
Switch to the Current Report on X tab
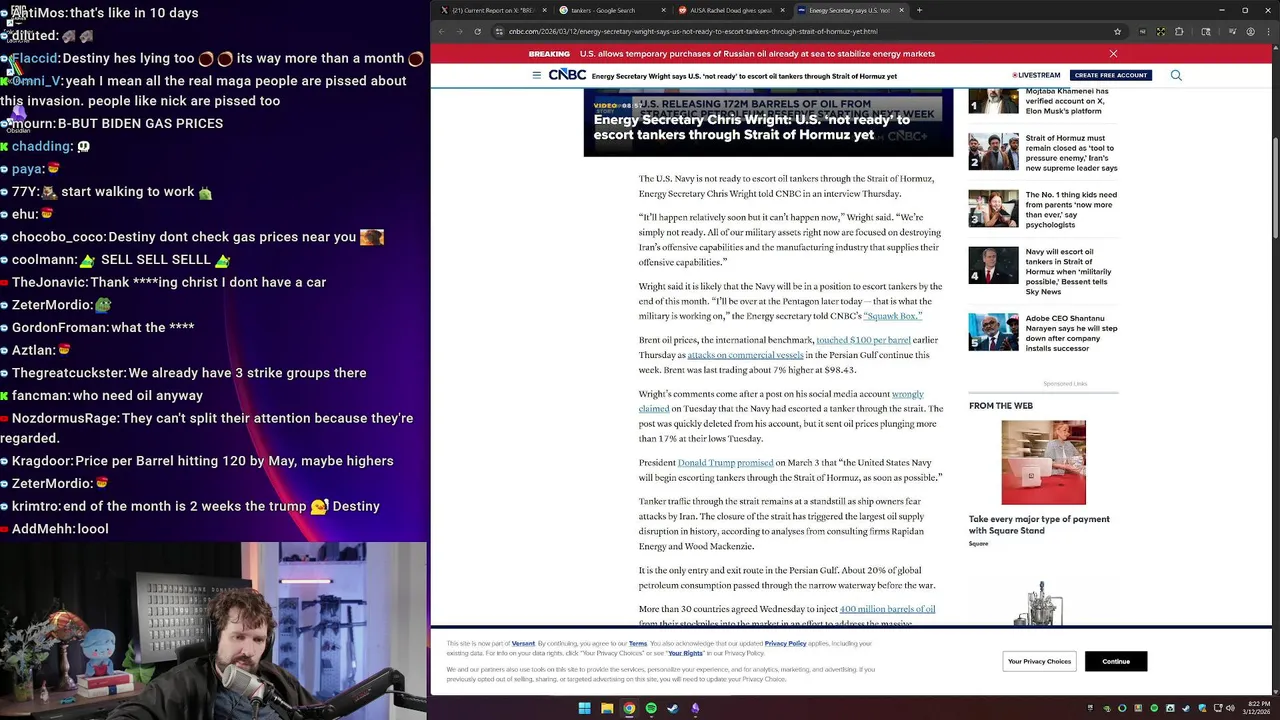[x=492, y=10]
